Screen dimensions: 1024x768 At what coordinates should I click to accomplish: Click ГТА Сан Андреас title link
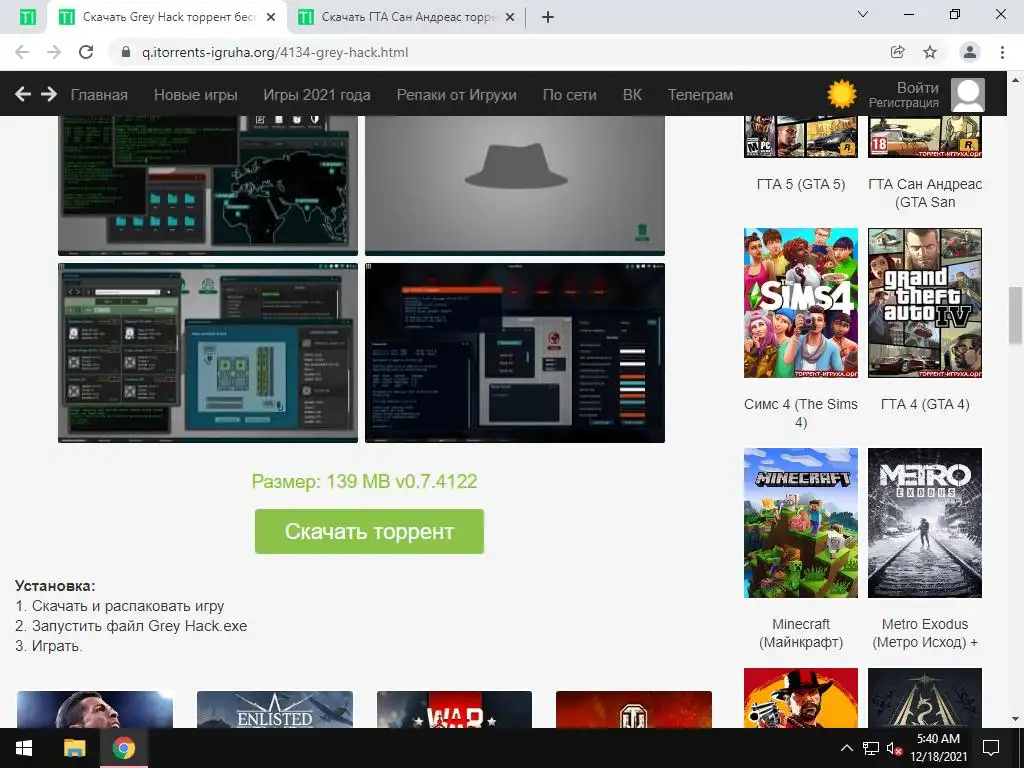click(925, 193)
